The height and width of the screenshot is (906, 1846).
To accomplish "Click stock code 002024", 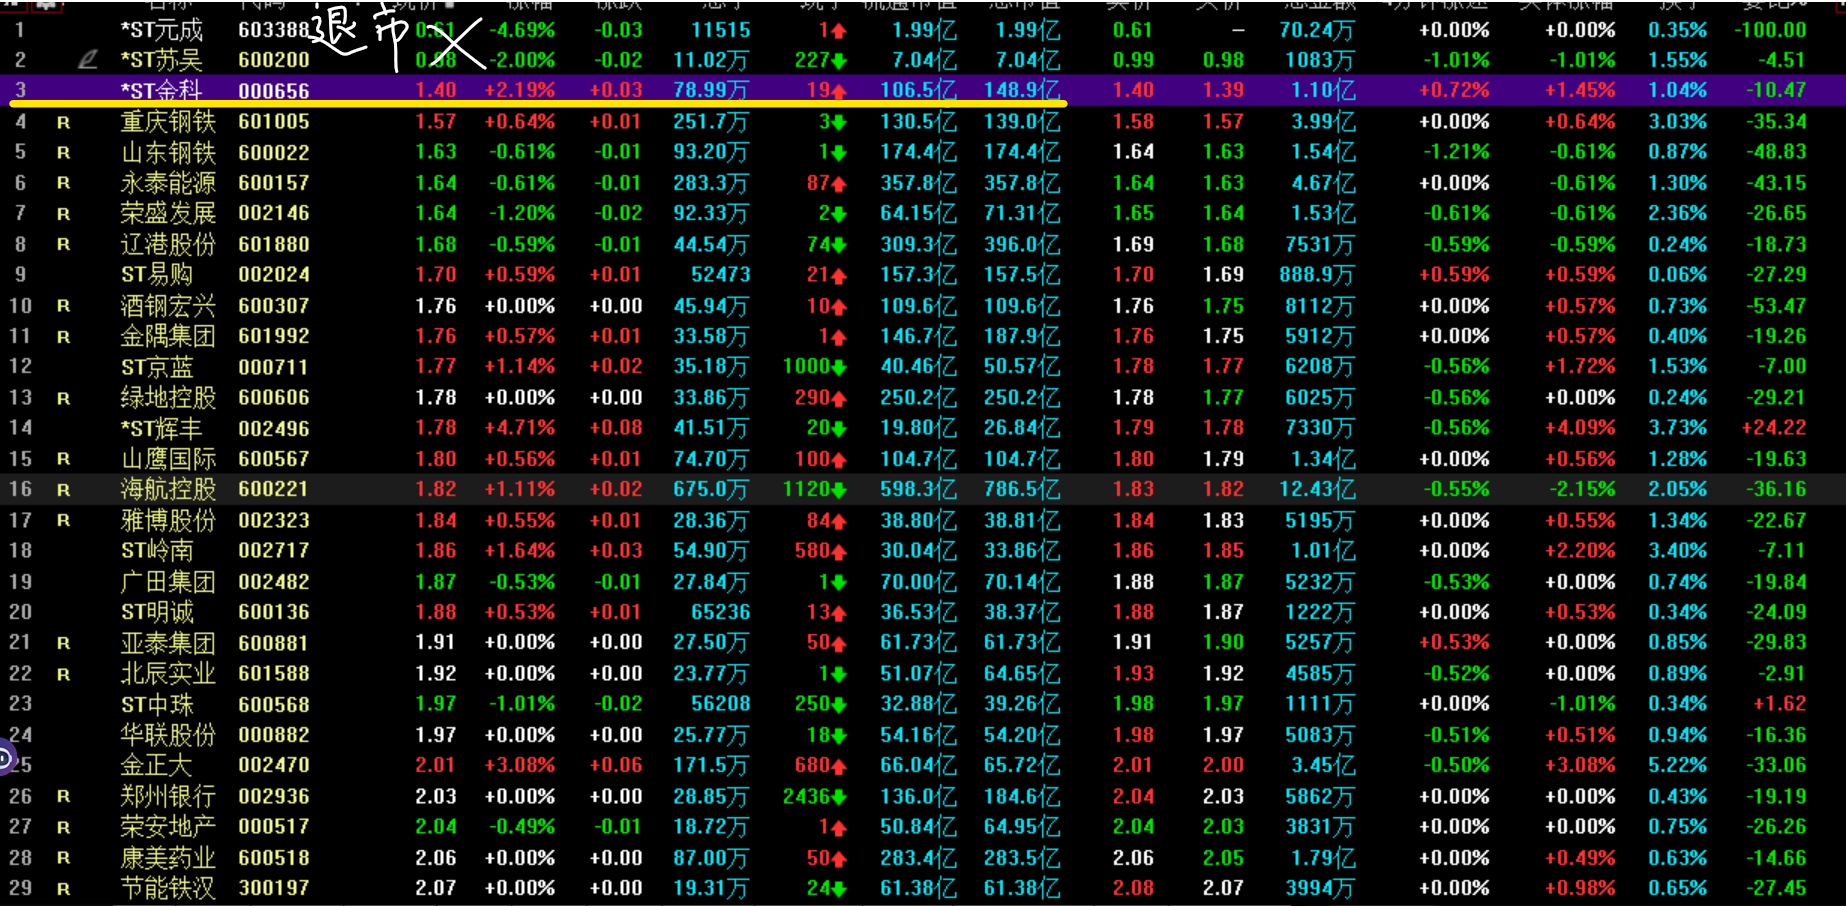I will [x=274, y=275].
